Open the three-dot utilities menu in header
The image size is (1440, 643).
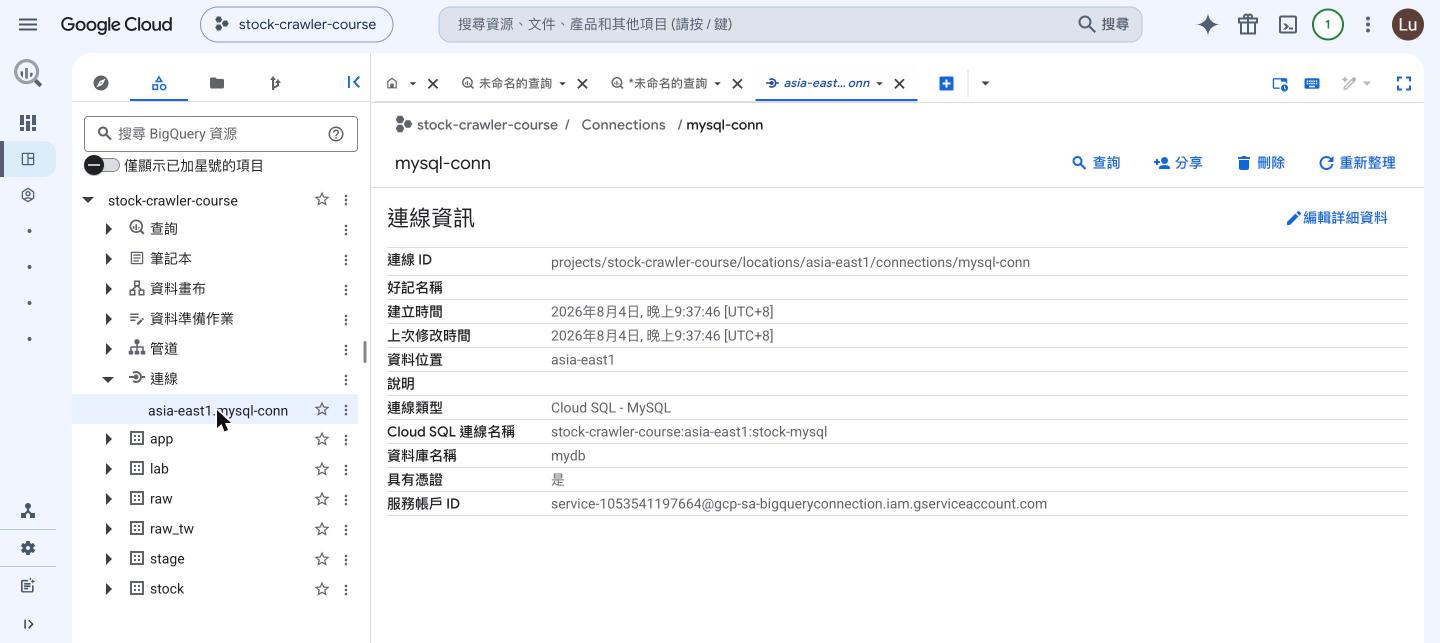1368,25
